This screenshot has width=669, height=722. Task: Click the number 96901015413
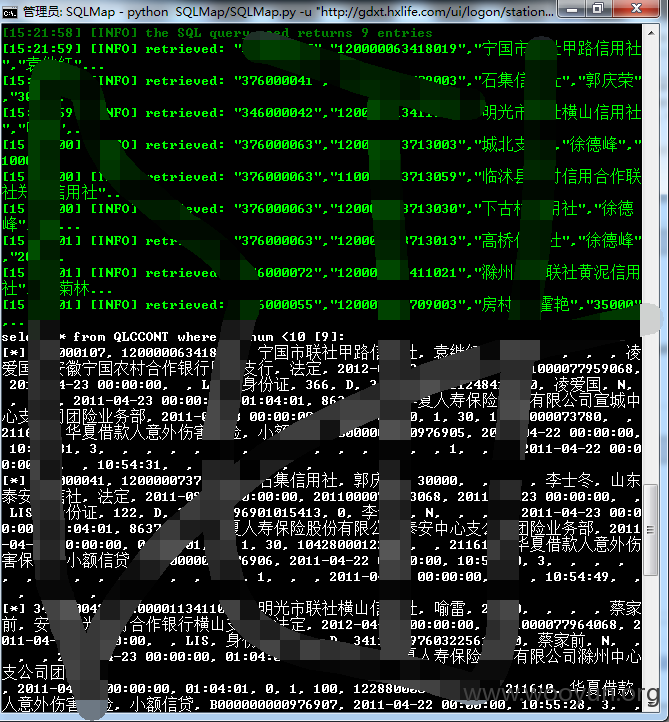click(277, 513)
